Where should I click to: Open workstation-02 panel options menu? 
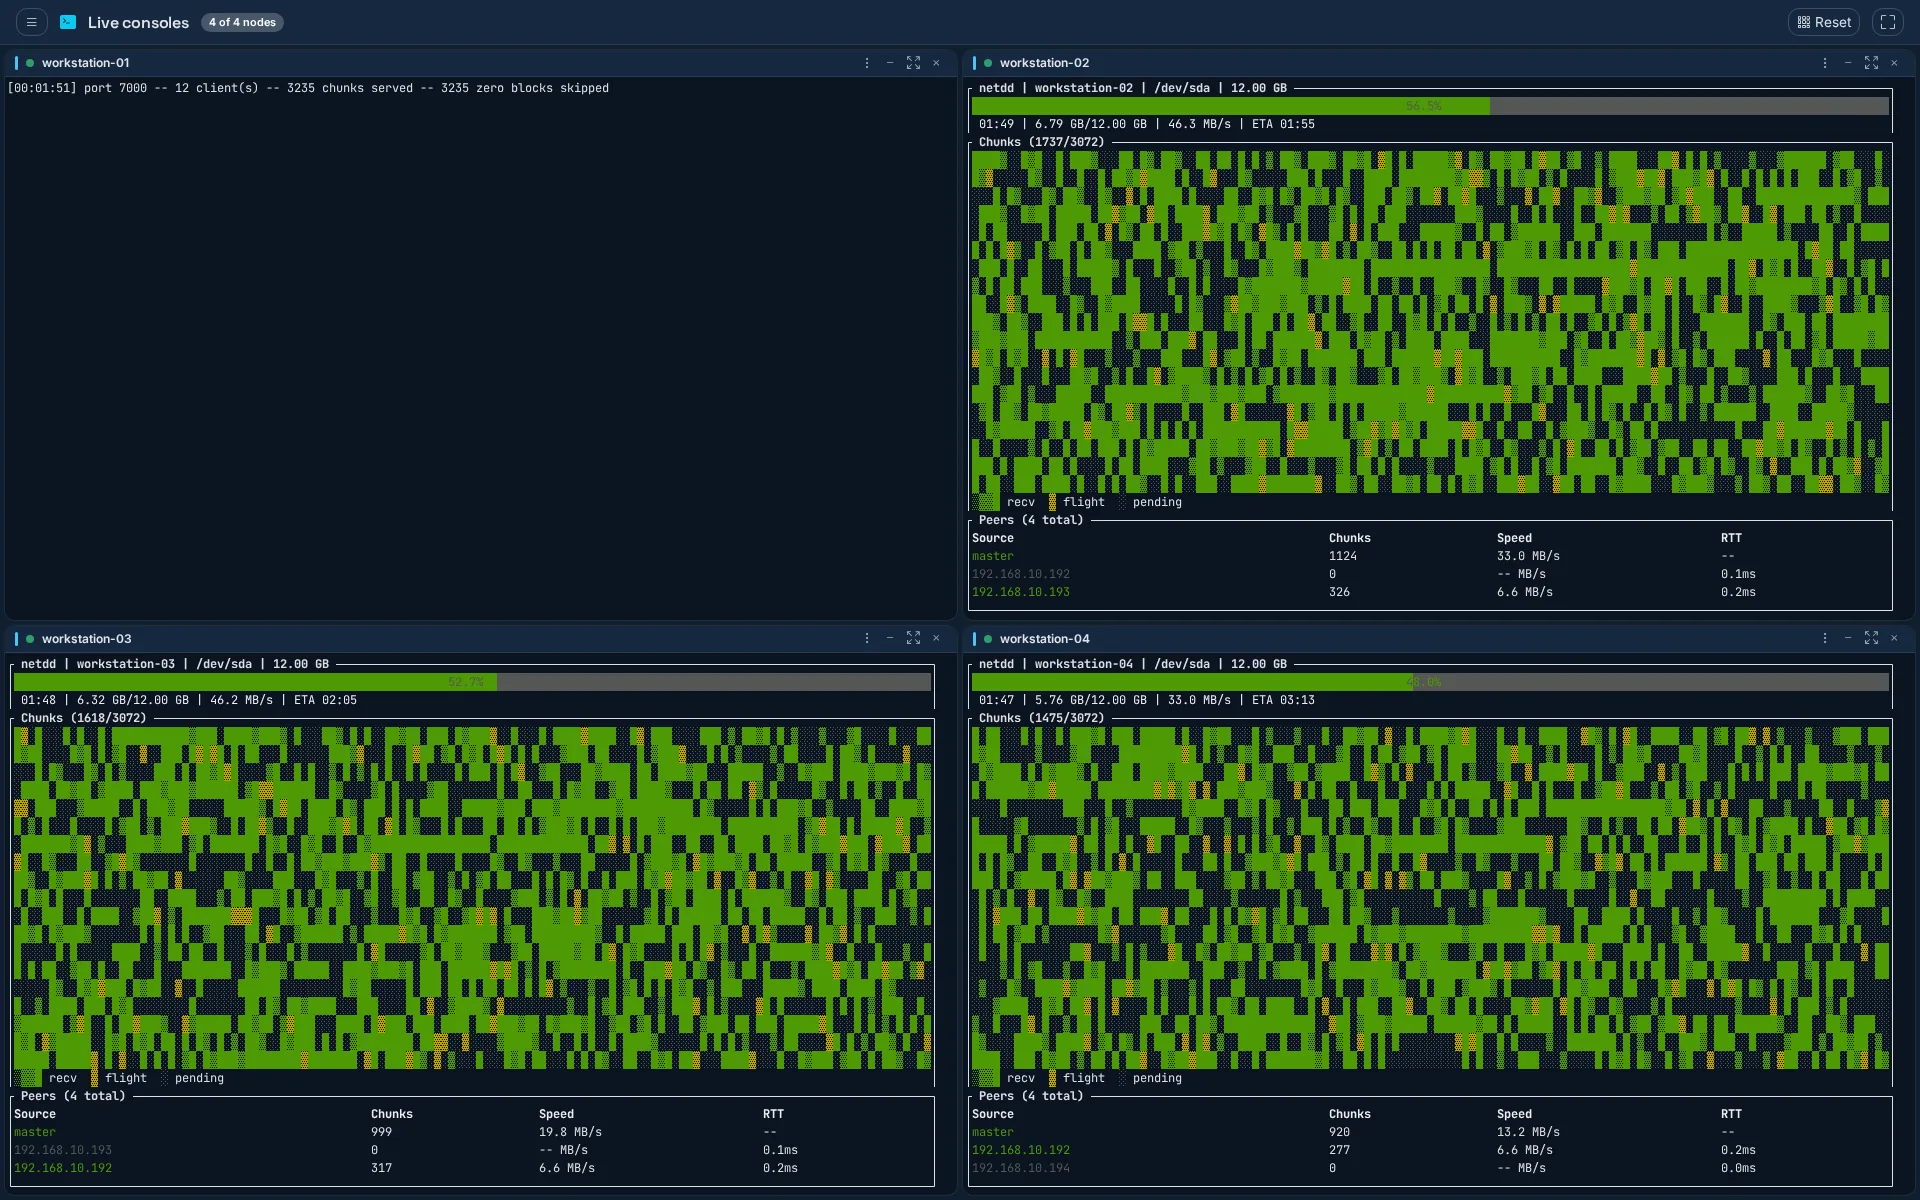point(1825,63)
